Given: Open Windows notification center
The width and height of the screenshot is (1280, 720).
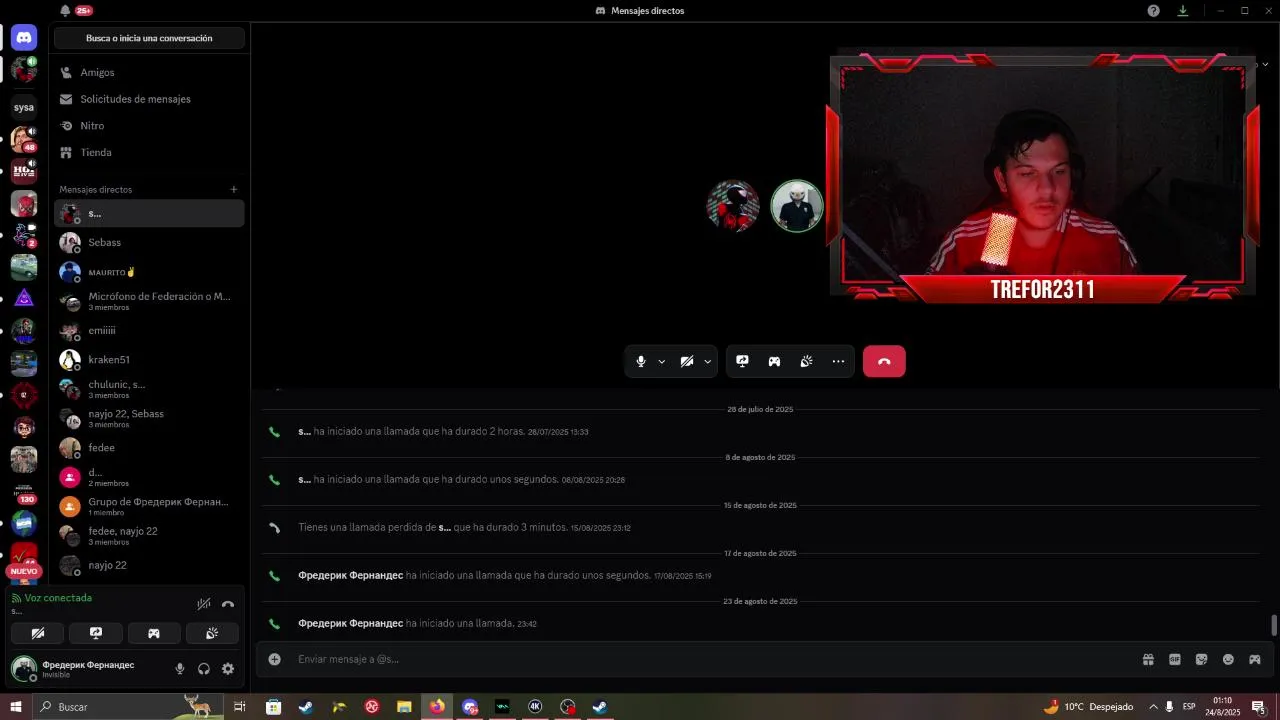Looking at the screenshot, I should tap(1258, 707).
